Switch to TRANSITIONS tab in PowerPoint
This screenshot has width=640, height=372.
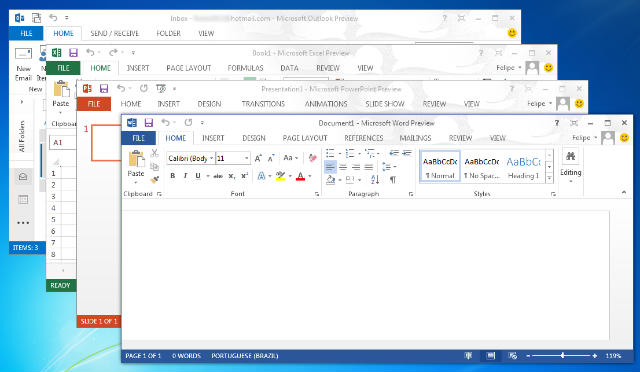click(x=263, y=104)
